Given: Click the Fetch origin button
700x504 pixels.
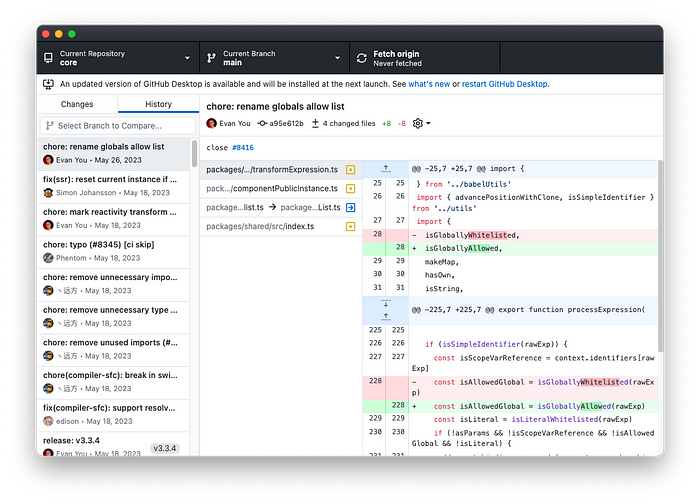Looking at the screenshot, I should coord(425,58).
